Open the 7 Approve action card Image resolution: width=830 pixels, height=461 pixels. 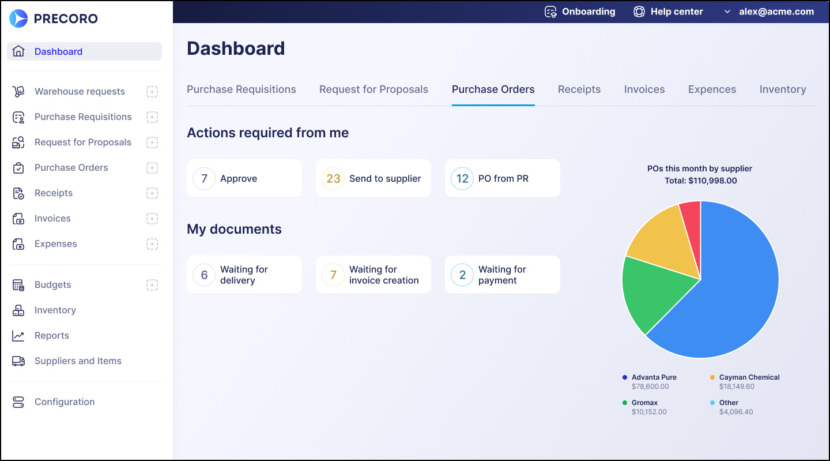point(245,178)
